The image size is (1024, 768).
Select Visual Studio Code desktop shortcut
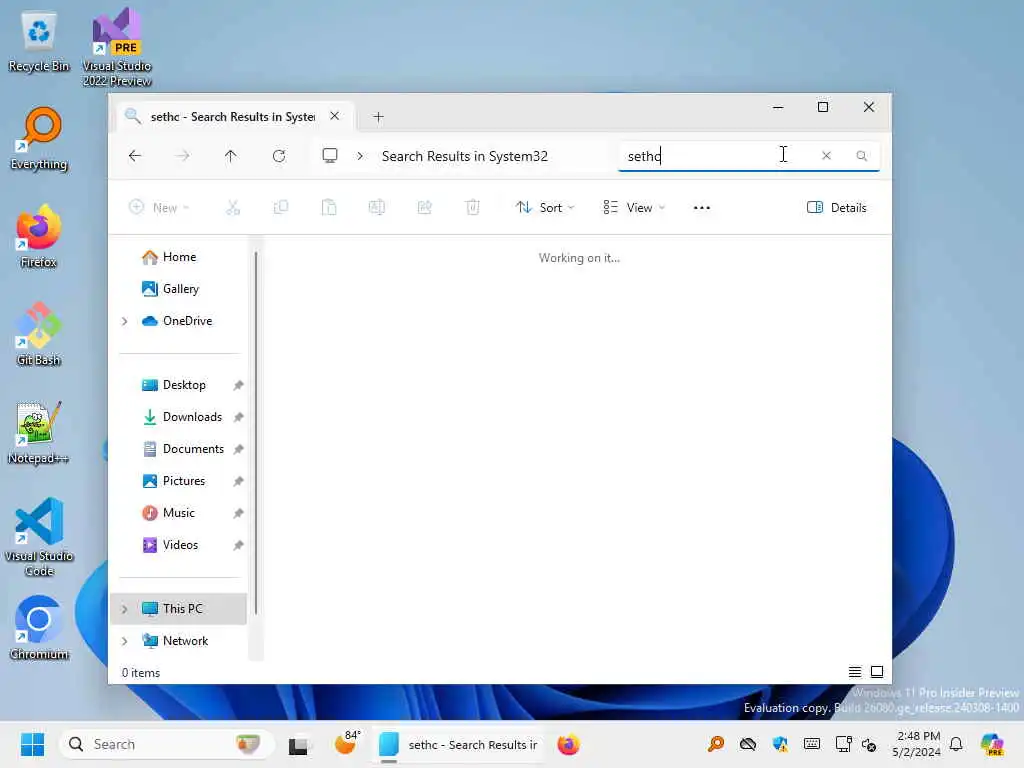(39, 537)
